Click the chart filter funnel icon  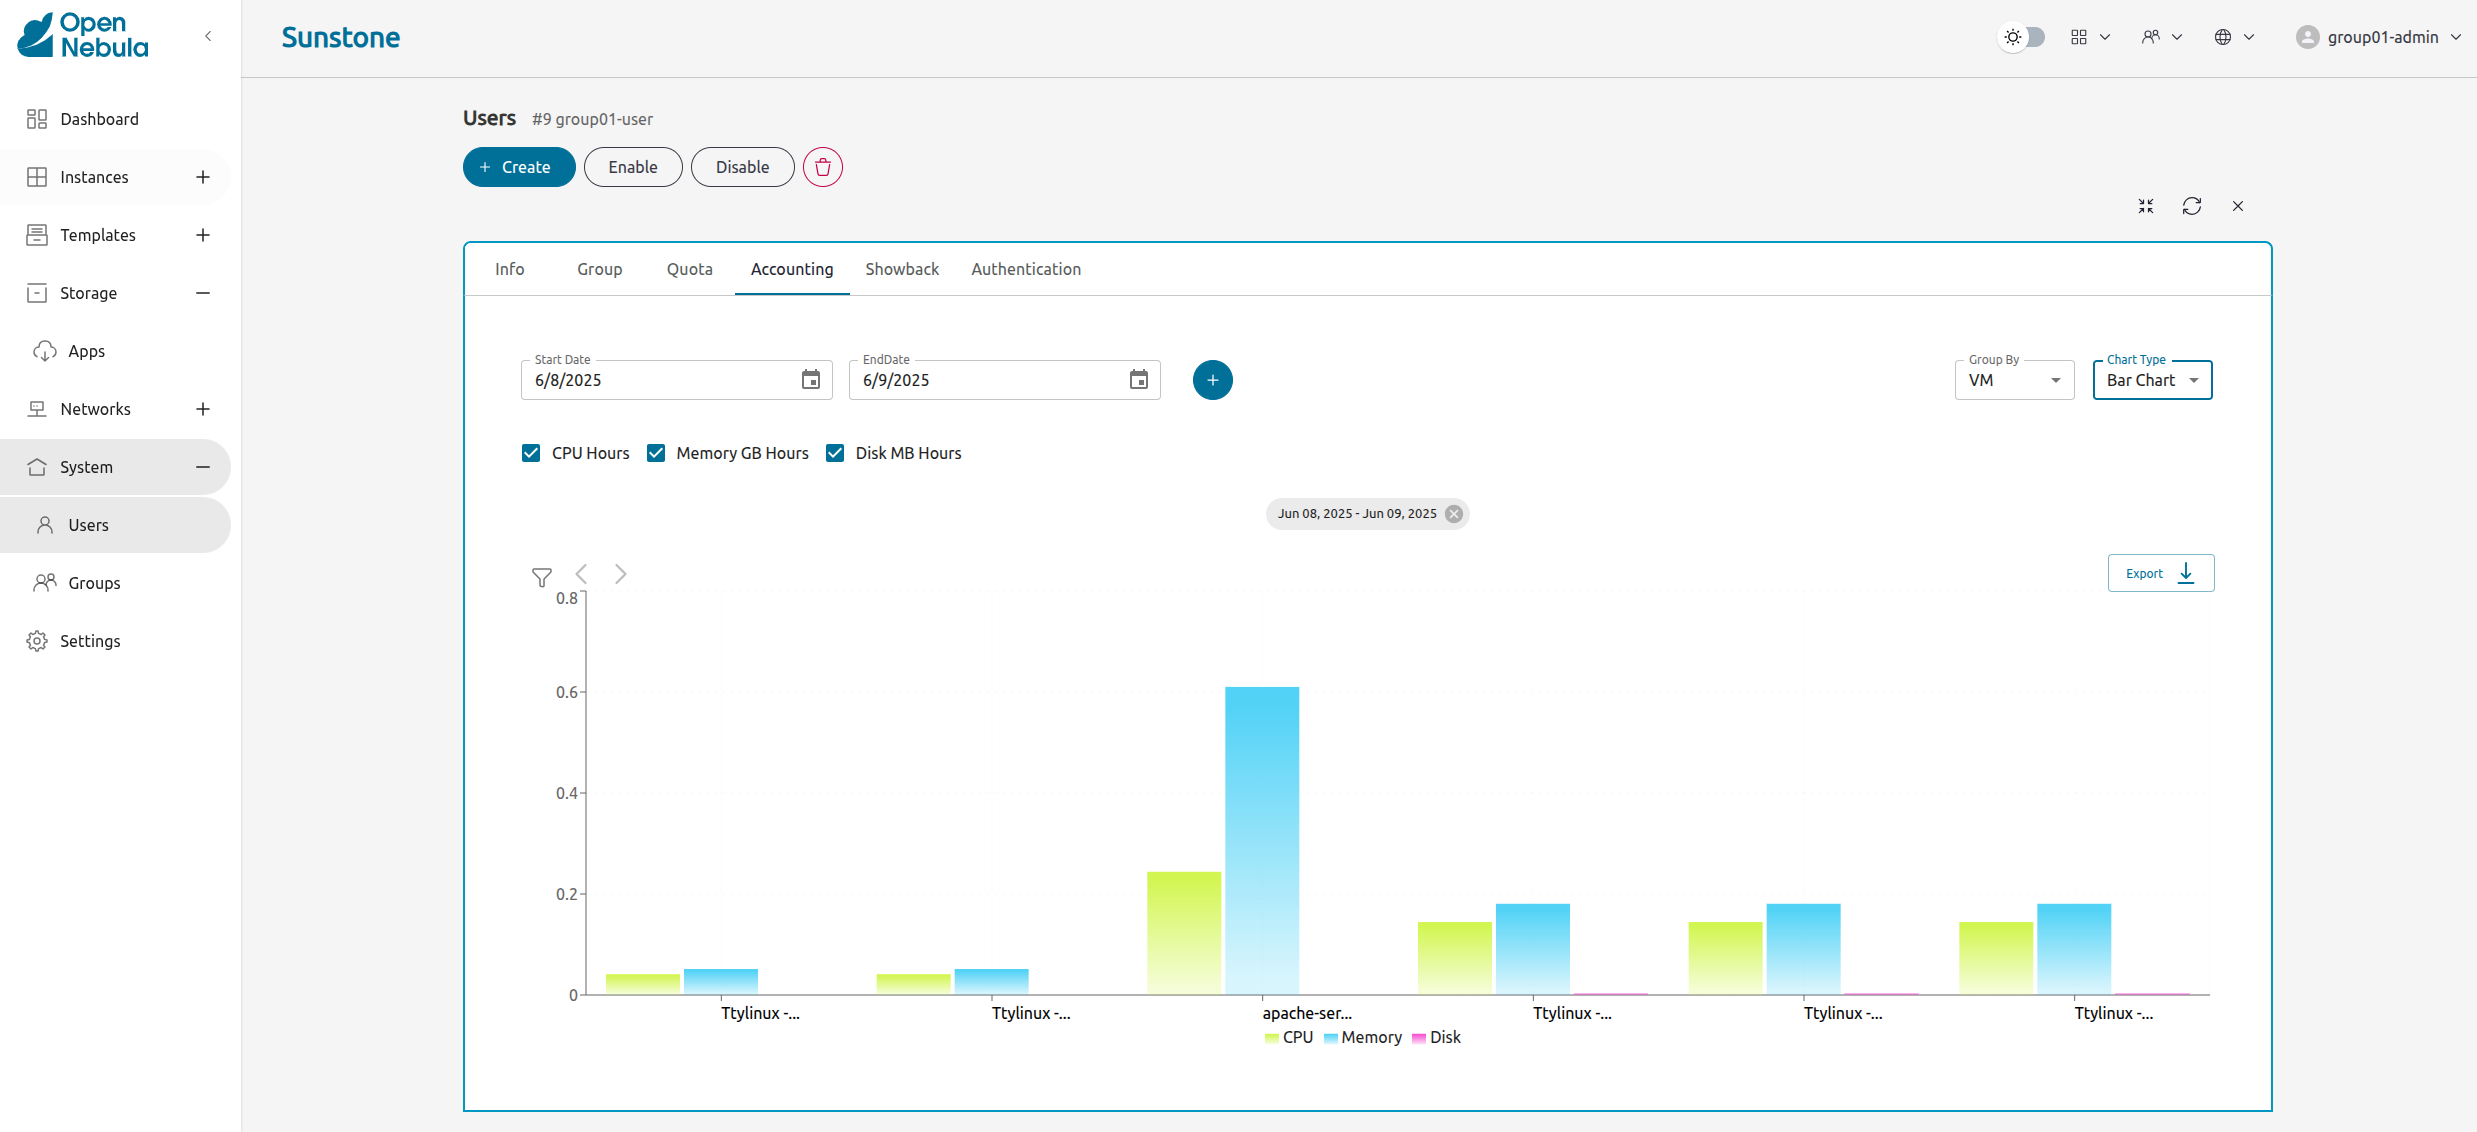pyautogui.click(x=541, y=577)
